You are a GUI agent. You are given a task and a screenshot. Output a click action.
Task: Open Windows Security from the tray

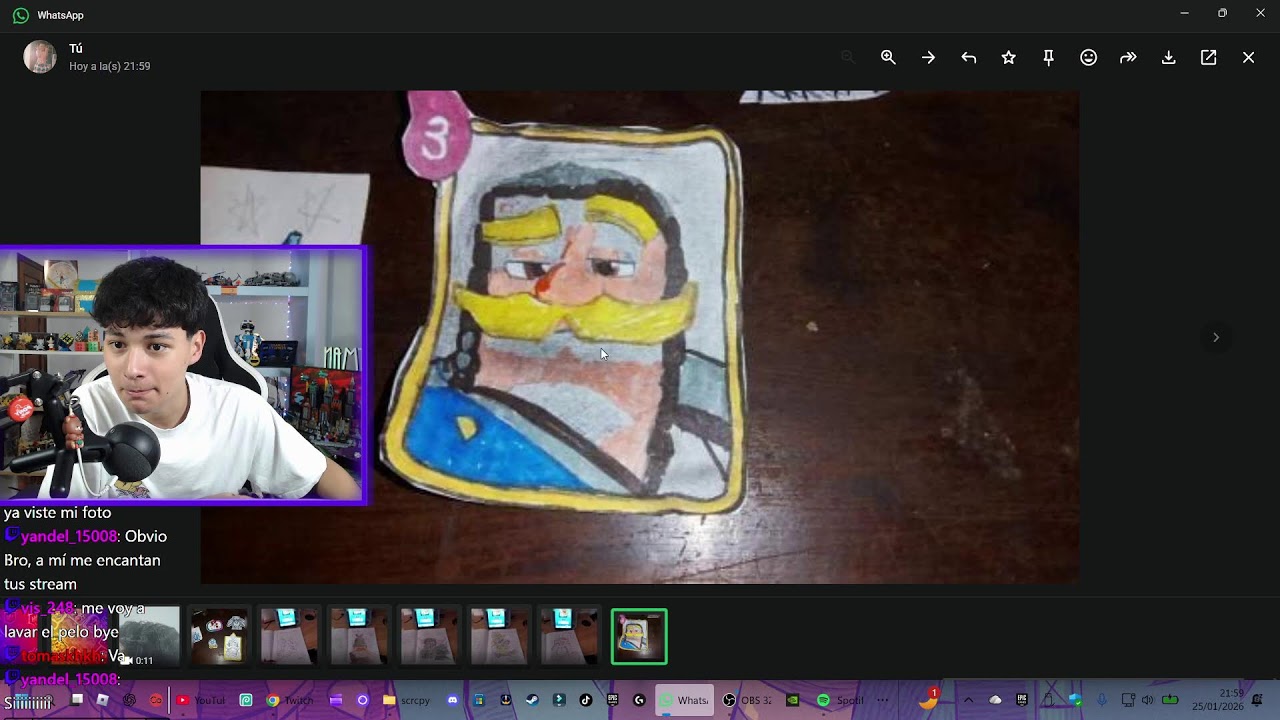pos(1074,700)
